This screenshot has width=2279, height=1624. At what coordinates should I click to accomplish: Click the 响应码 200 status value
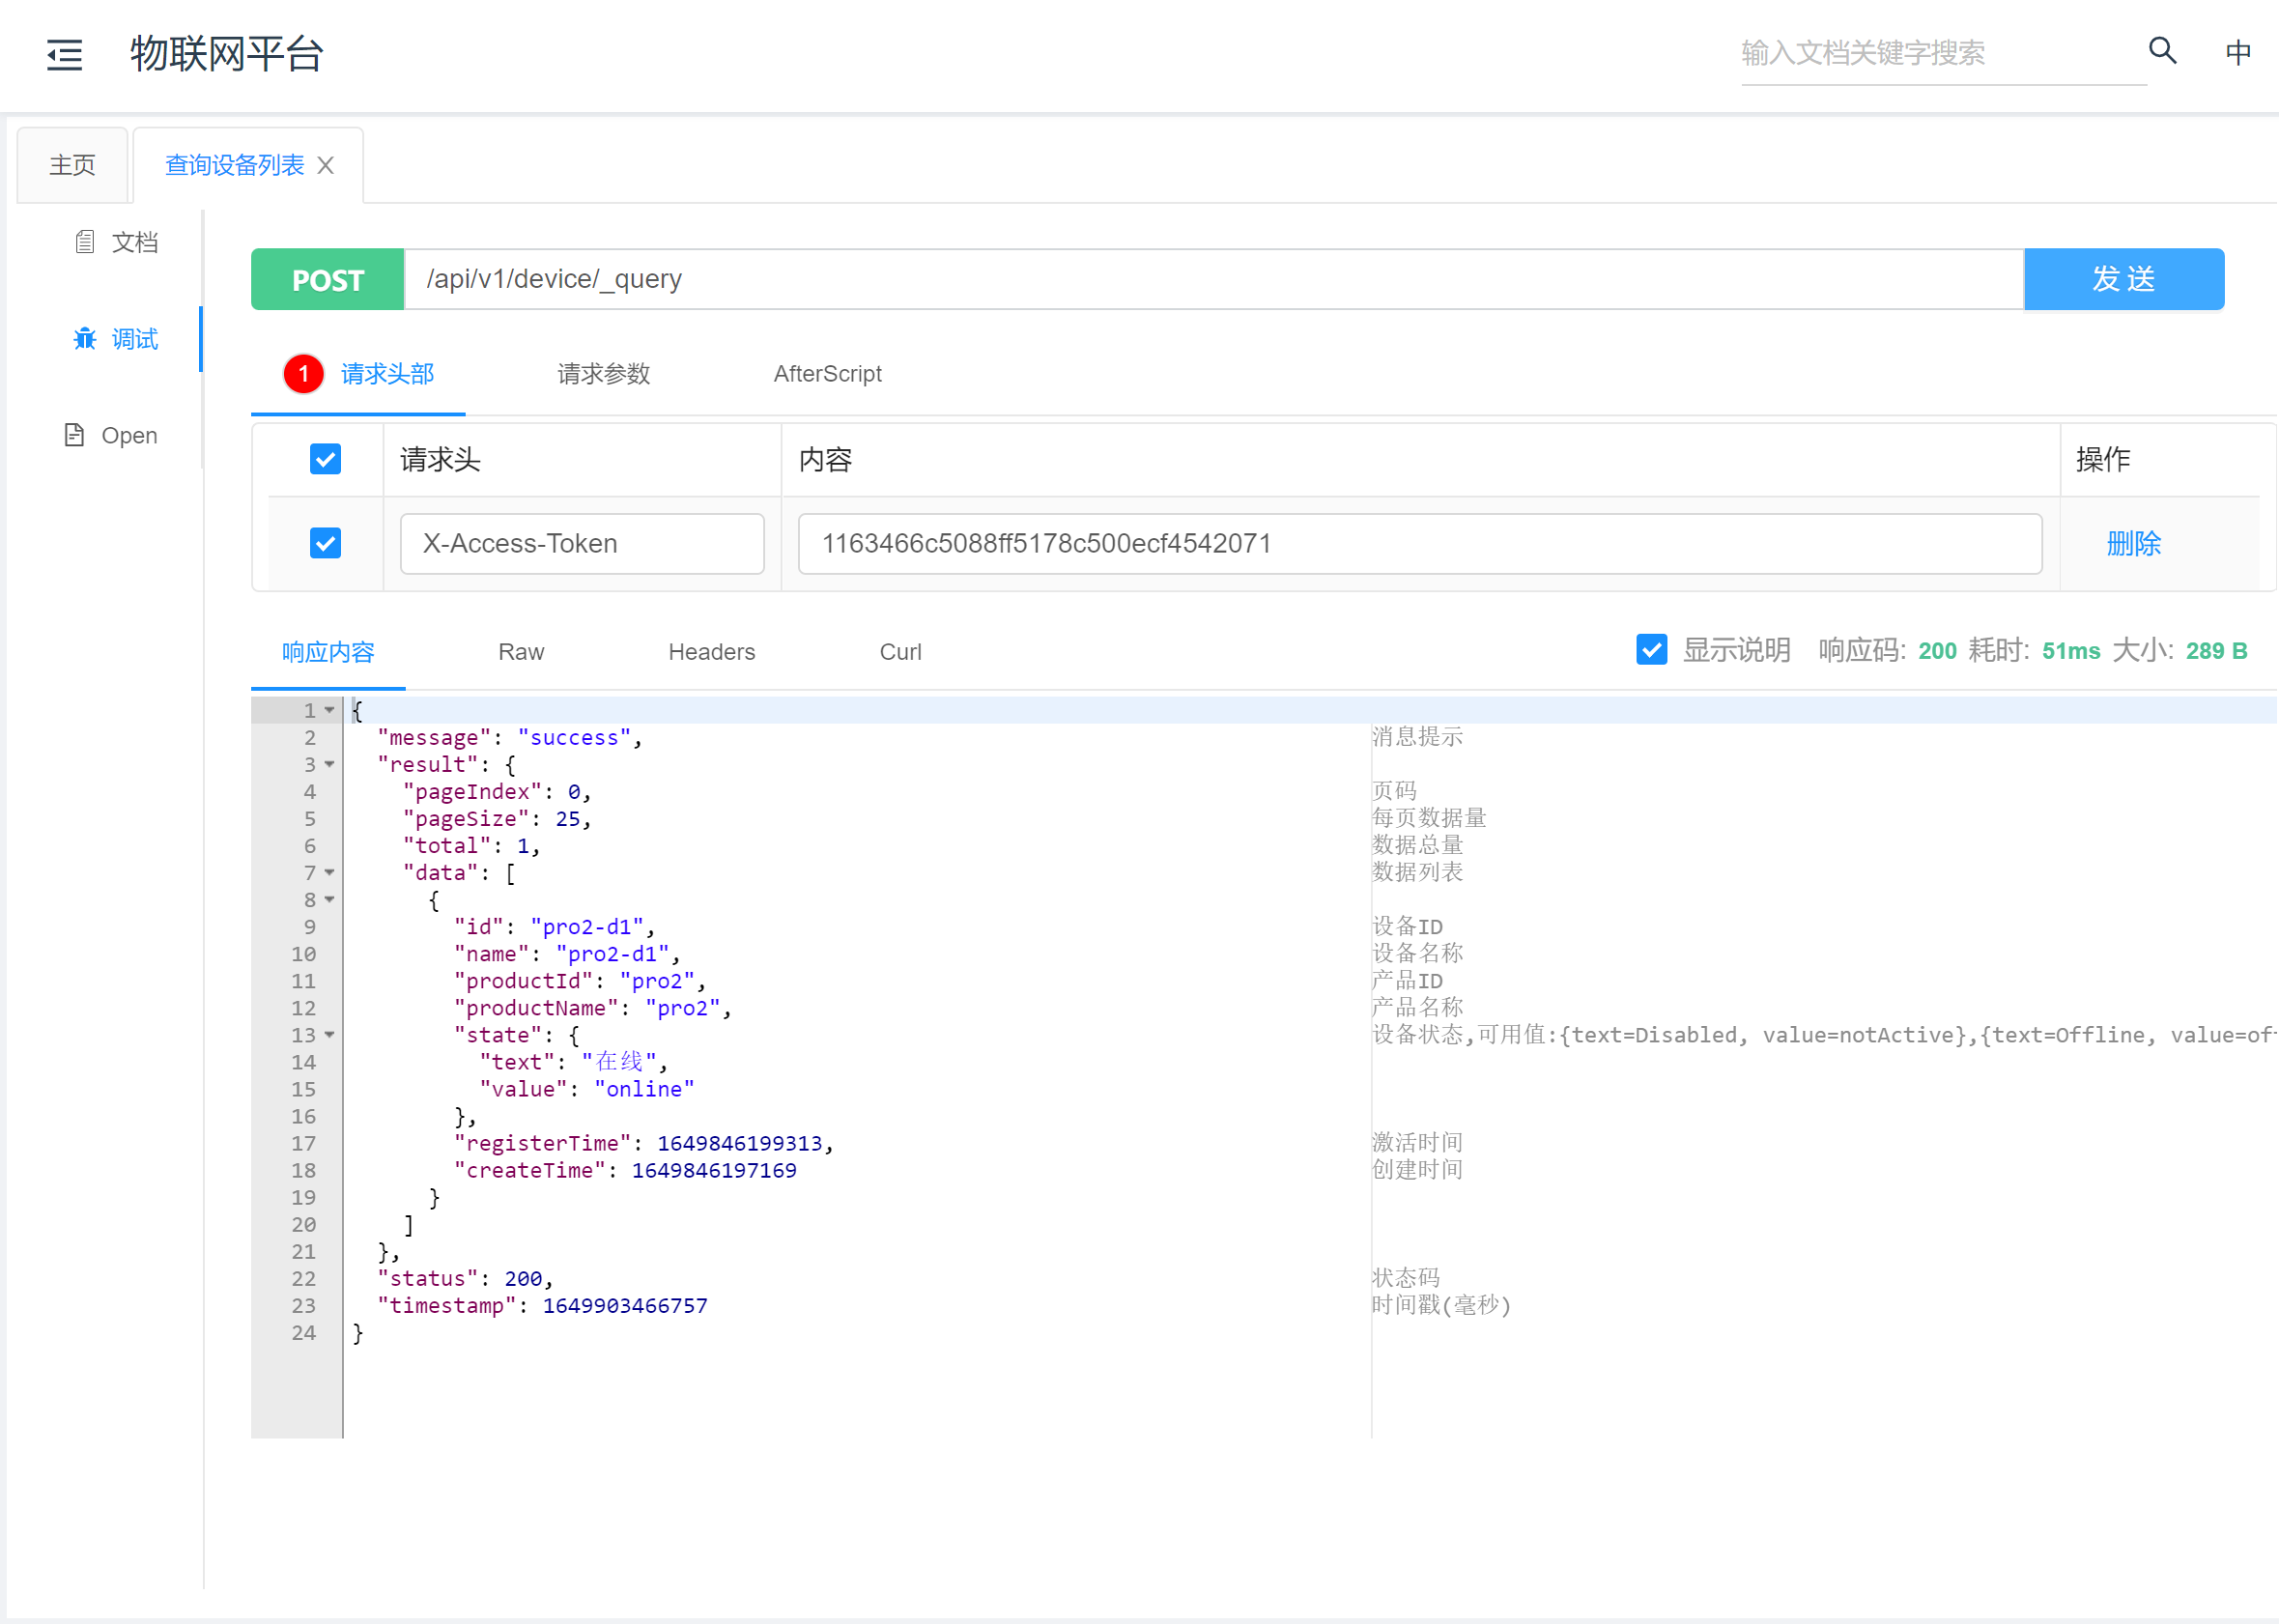1937,651
